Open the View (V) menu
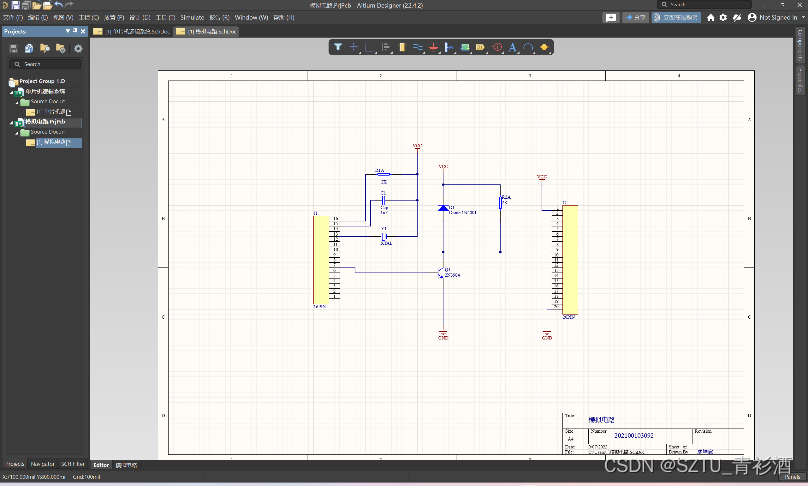This screenshot has width=808, height=486. tap(63, 18)
